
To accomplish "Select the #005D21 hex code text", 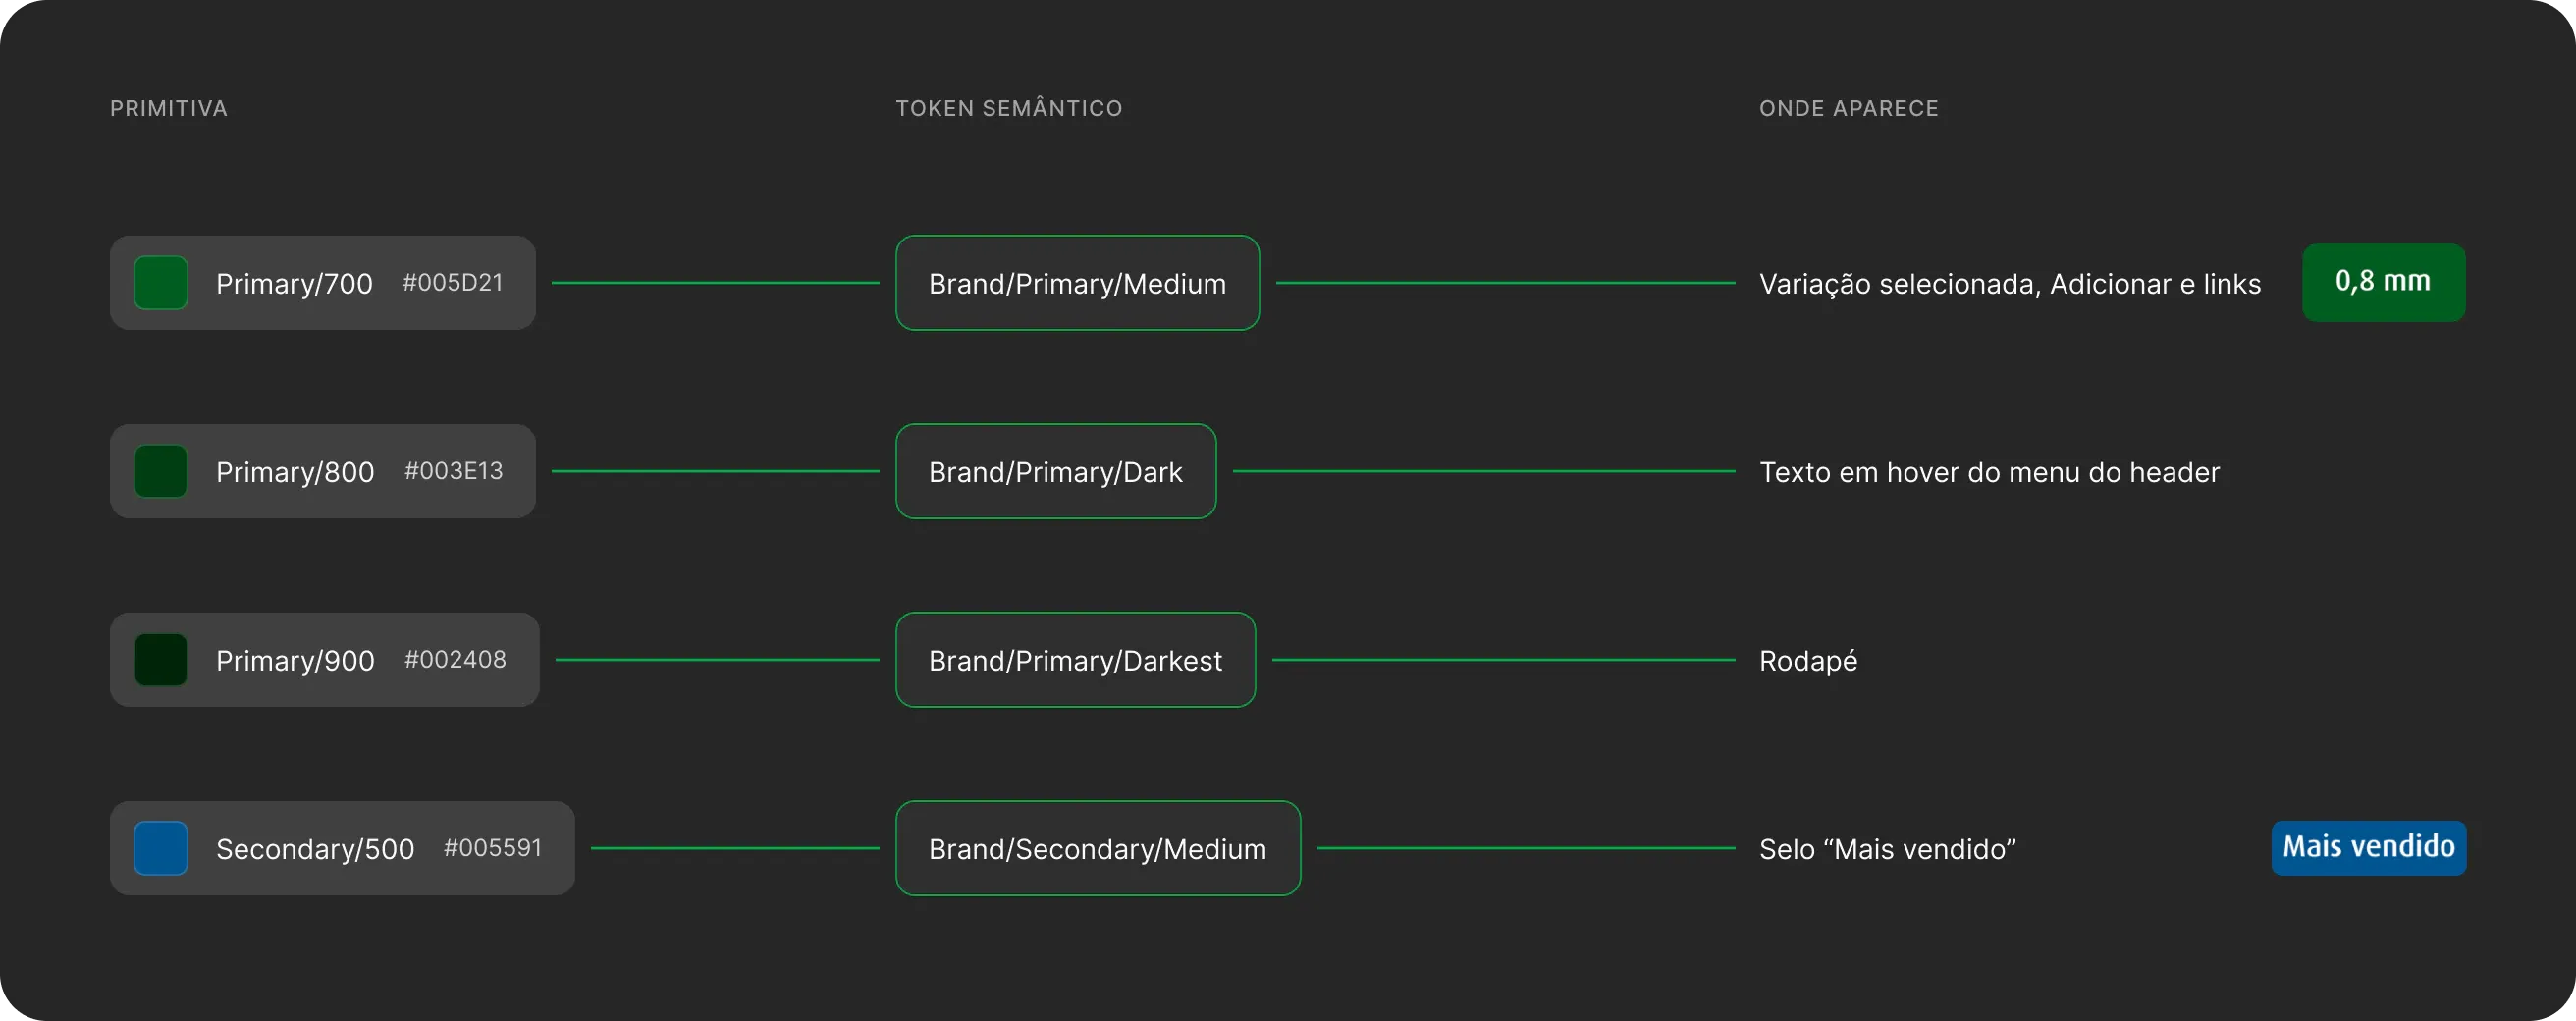I will click(452, 283).
